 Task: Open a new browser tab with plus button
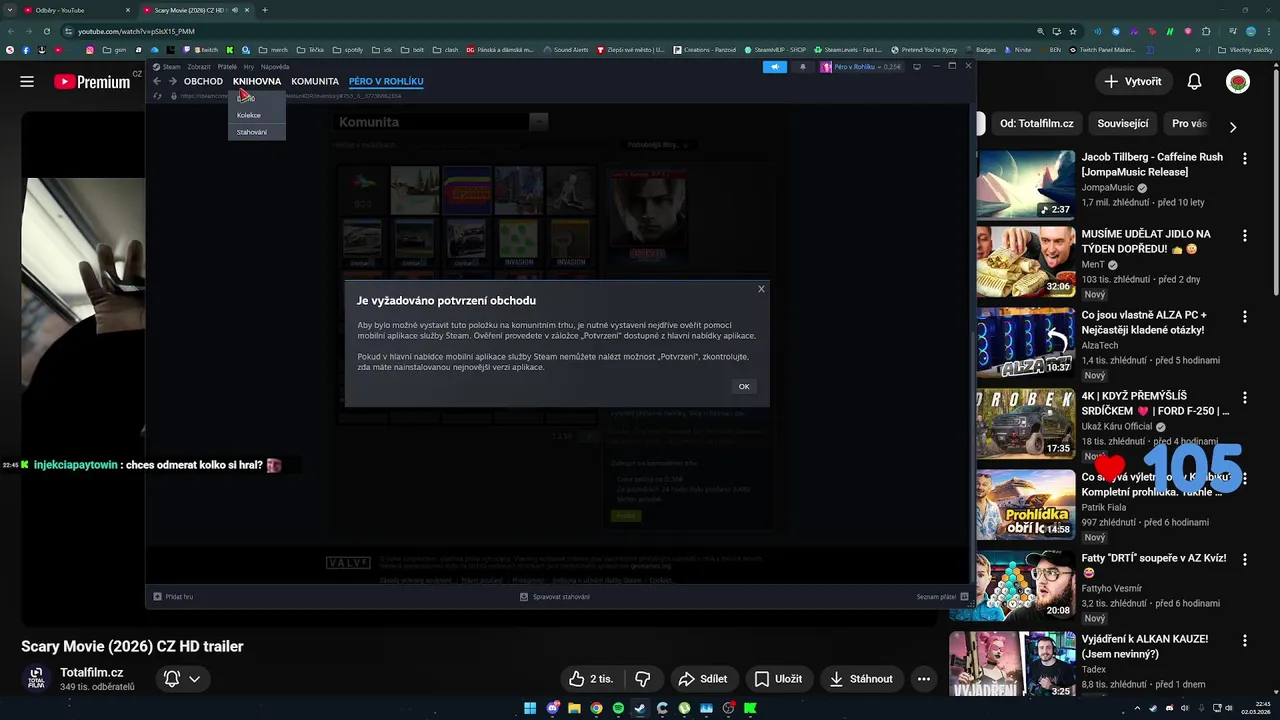coord(264,10)
